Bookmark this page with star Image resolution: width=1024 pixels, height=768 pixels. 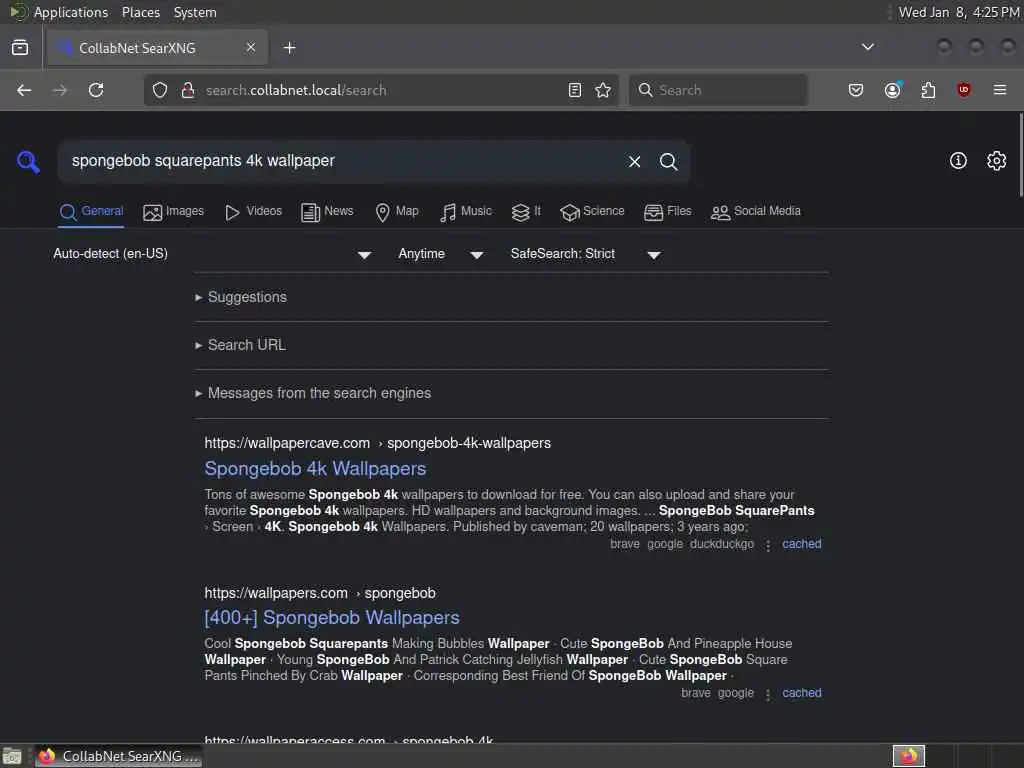click(603, 90)
